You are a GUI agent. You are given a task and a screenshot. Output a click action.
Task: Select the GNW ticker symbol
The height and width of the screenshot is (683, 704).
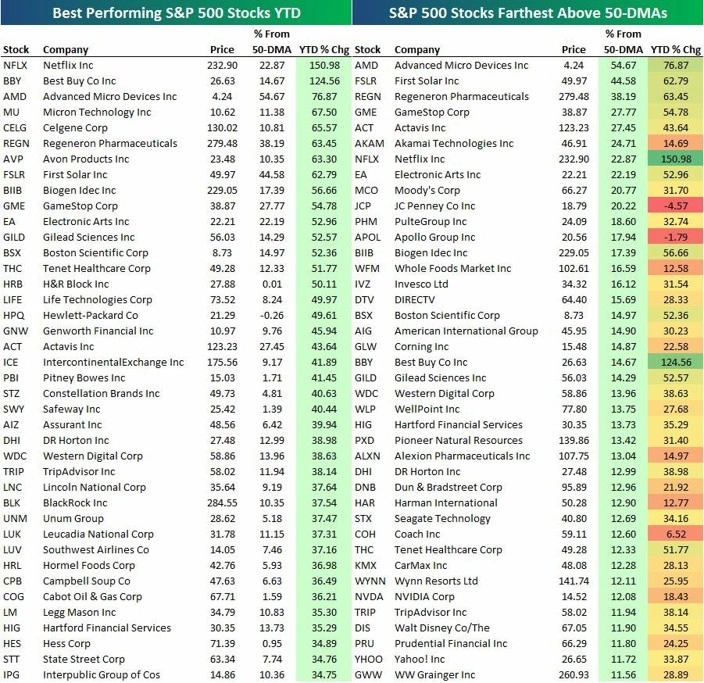coord(15,331)
